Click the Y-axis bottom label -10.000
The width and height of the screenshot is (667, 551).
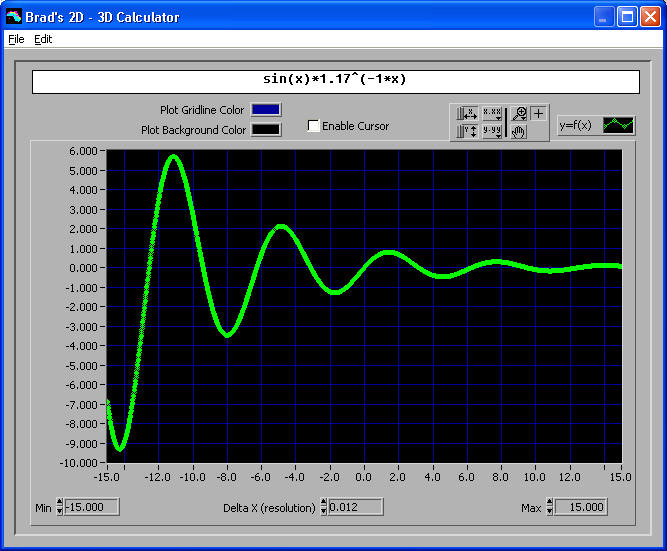(x=79, y=463)
